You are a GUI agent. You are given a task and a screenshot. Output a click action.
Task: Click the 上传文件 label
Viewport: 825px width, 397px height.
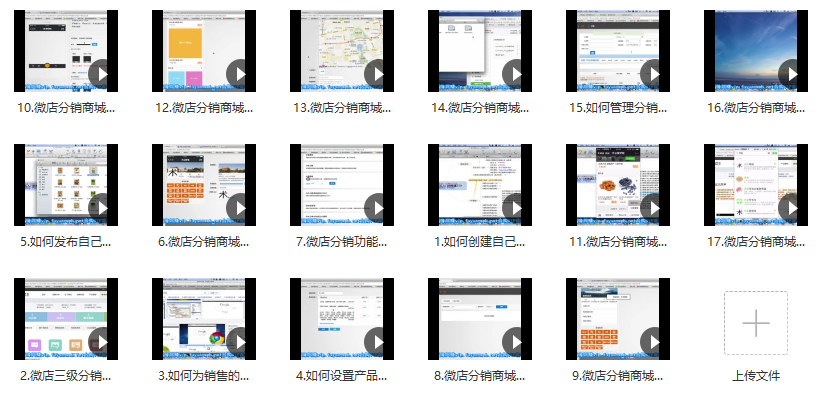756,376
